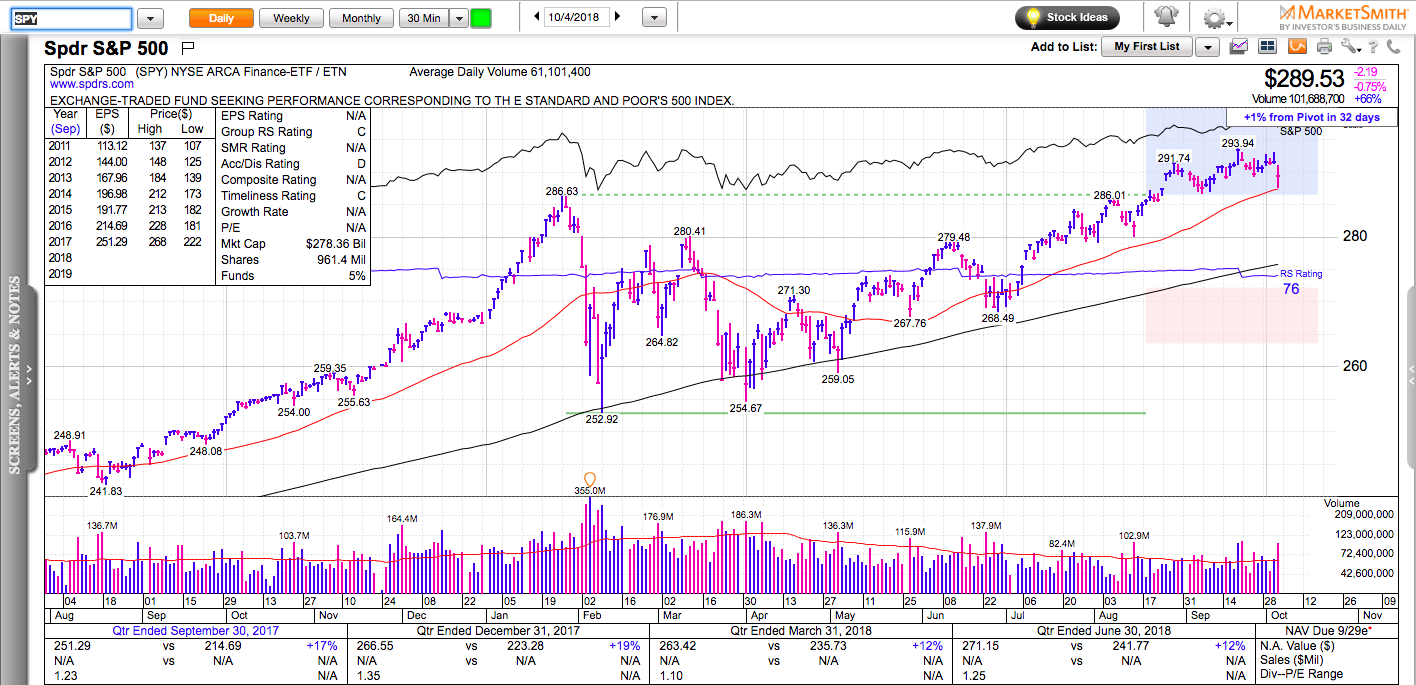Click the blue pattern highlight area near 291.74

click(x=1232, y=150)
